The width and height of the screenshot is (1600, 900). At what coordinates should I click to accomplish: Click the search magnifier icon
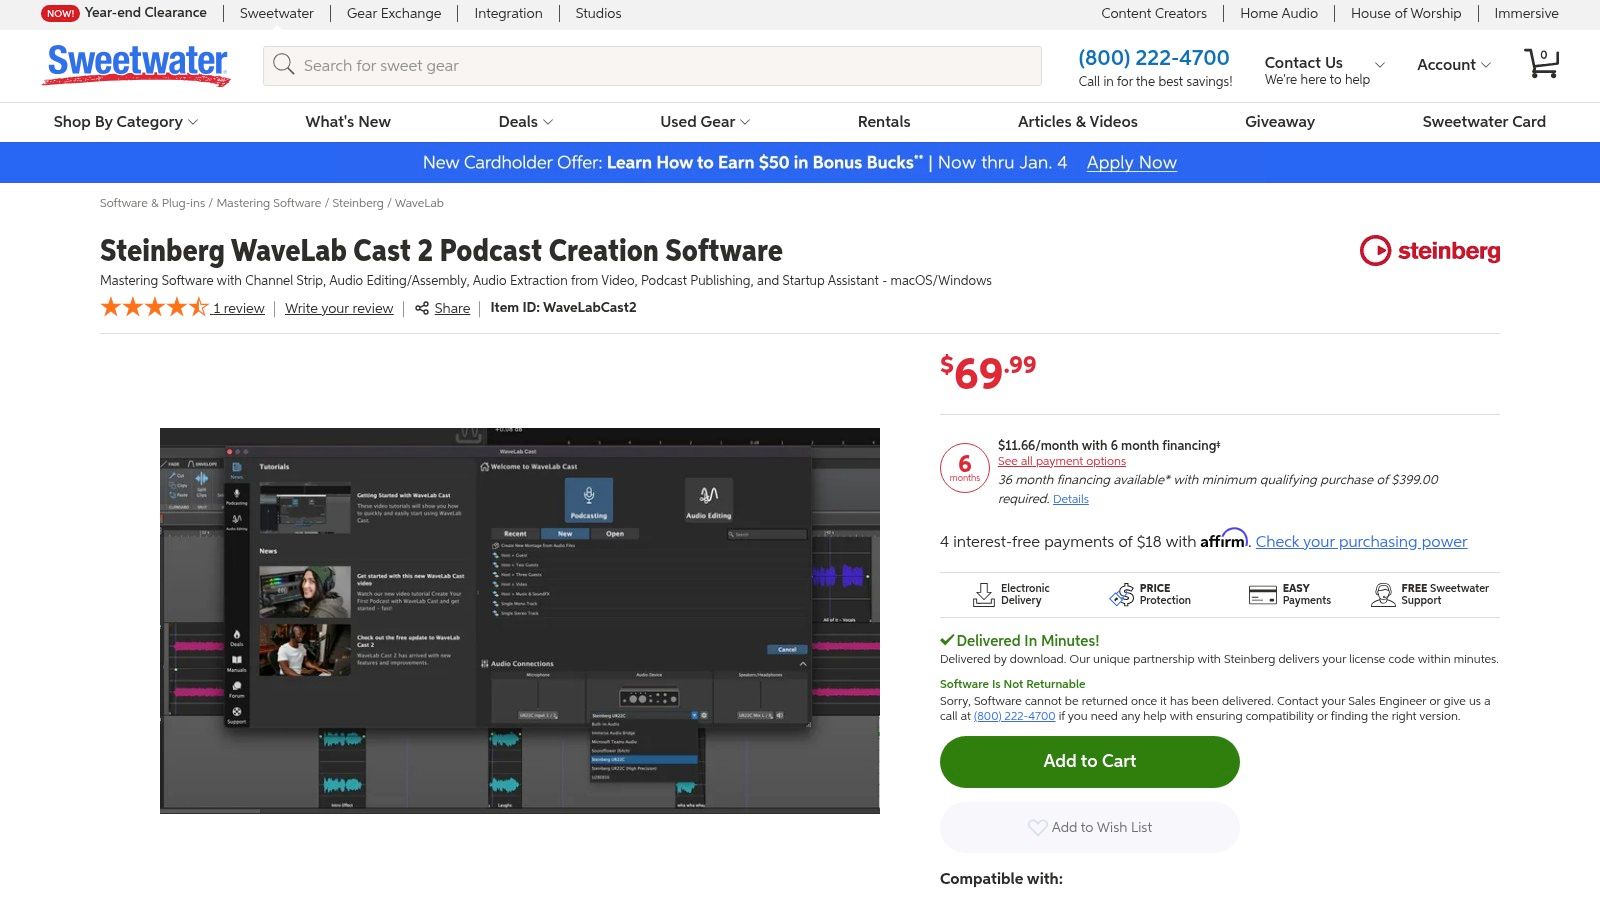point(284,65)
